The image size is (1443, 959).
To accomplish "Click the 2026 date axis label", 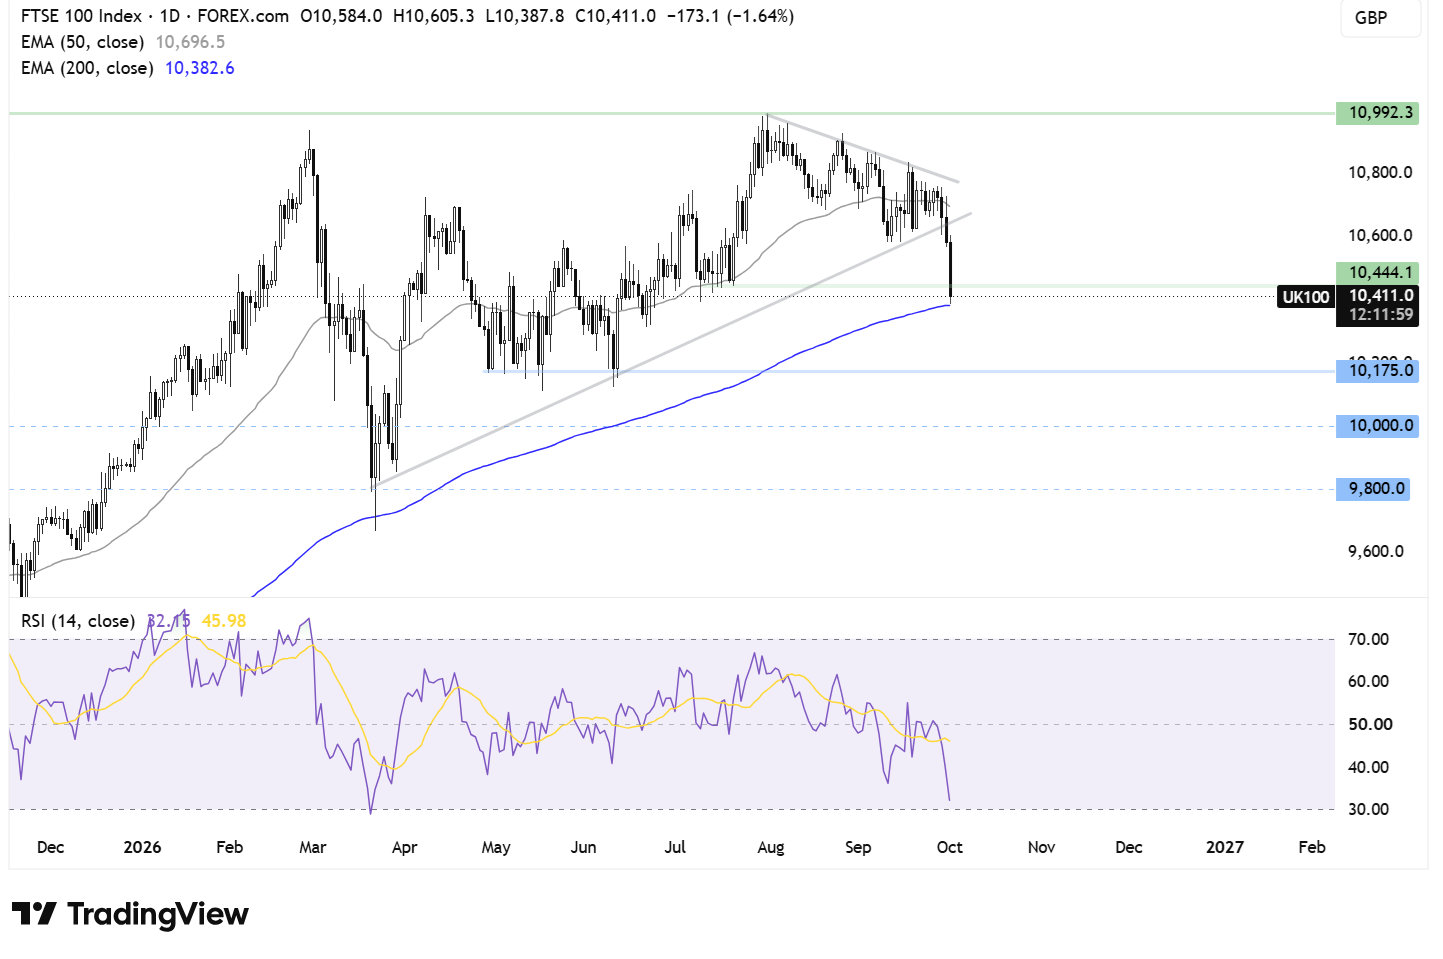I will (142, 847).
